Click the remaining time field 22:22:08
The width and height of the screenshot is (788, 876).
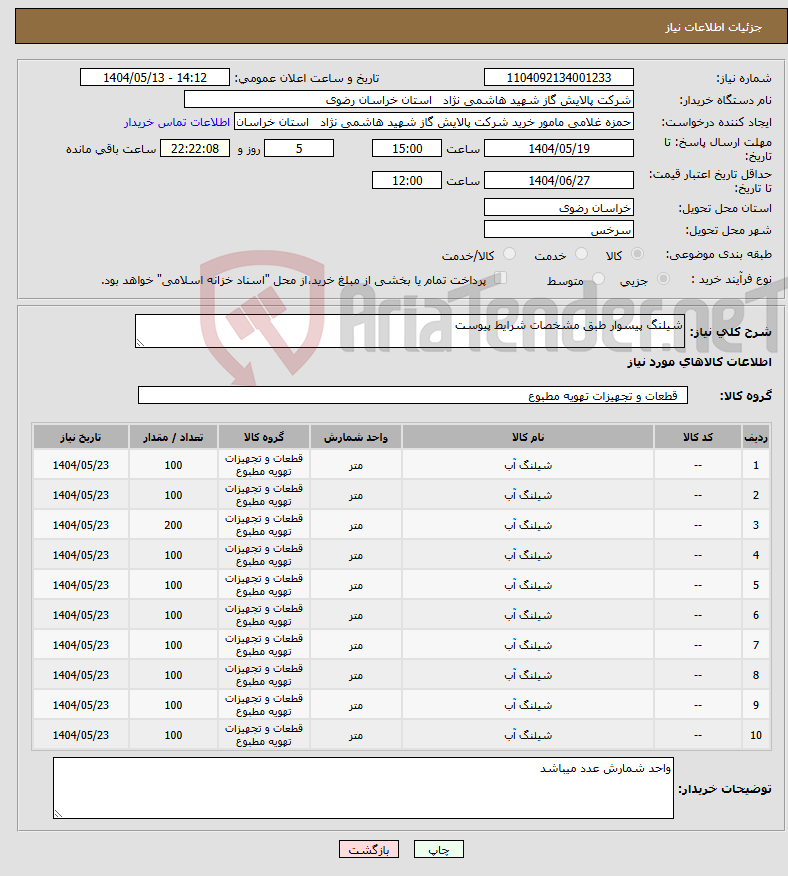195,149
